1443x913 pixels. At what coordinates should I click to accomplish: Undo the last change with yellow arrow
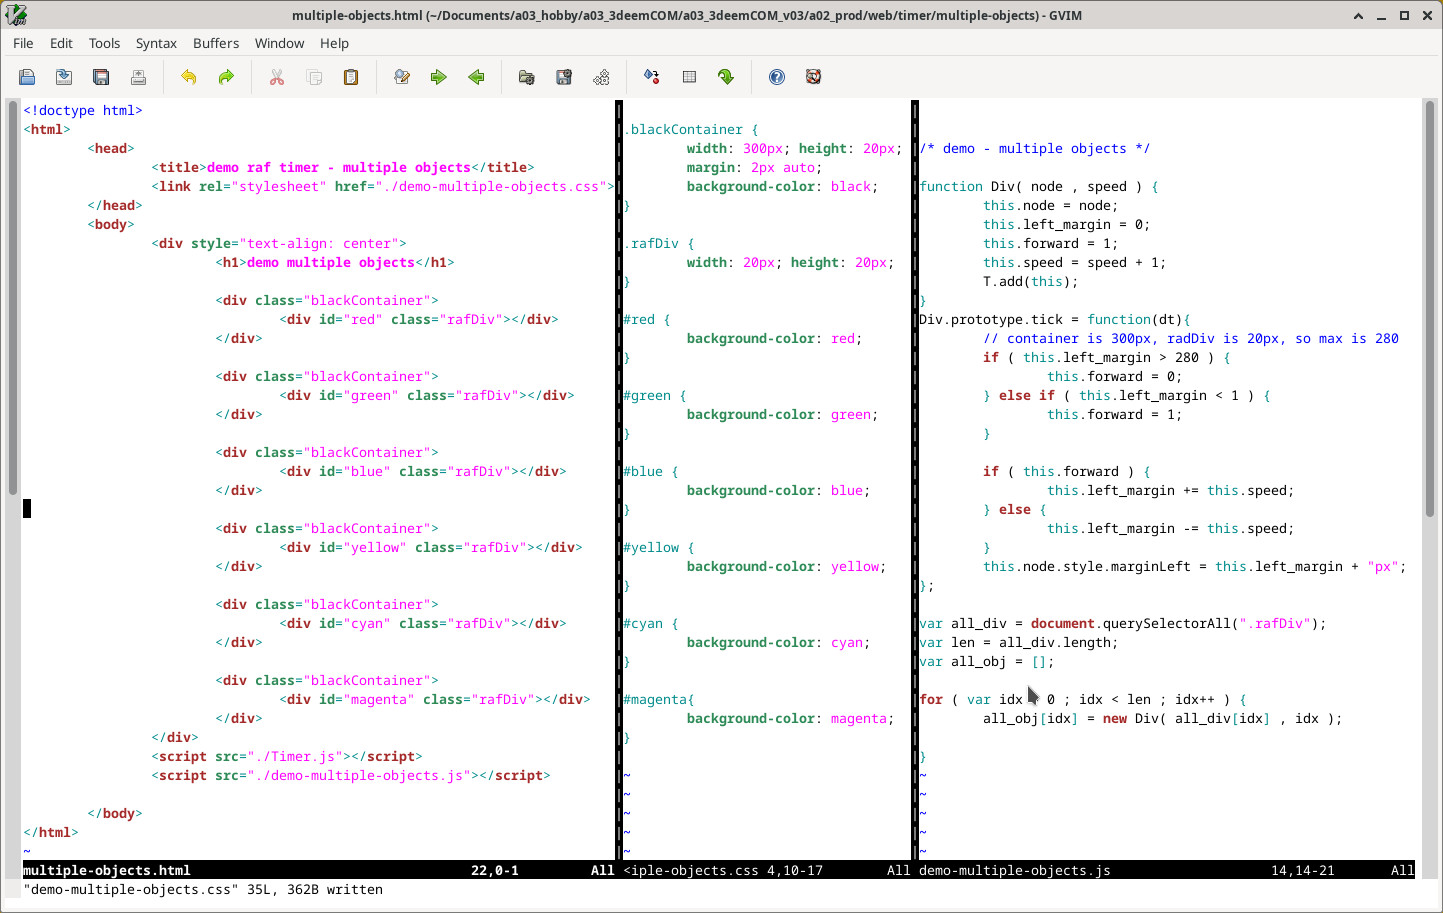189,77
